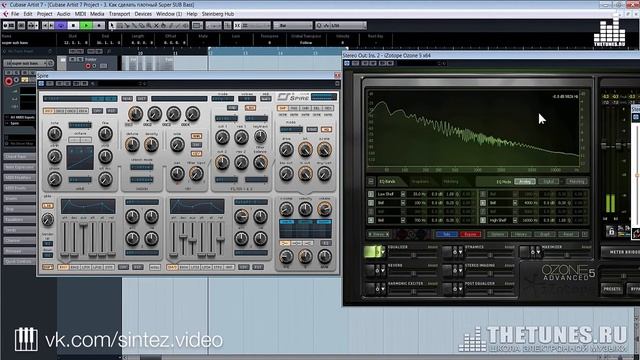Click the drive knob in Spire FX section
Image resolution: width=640 pixels, height=360 pixels.
coord(286,150)
